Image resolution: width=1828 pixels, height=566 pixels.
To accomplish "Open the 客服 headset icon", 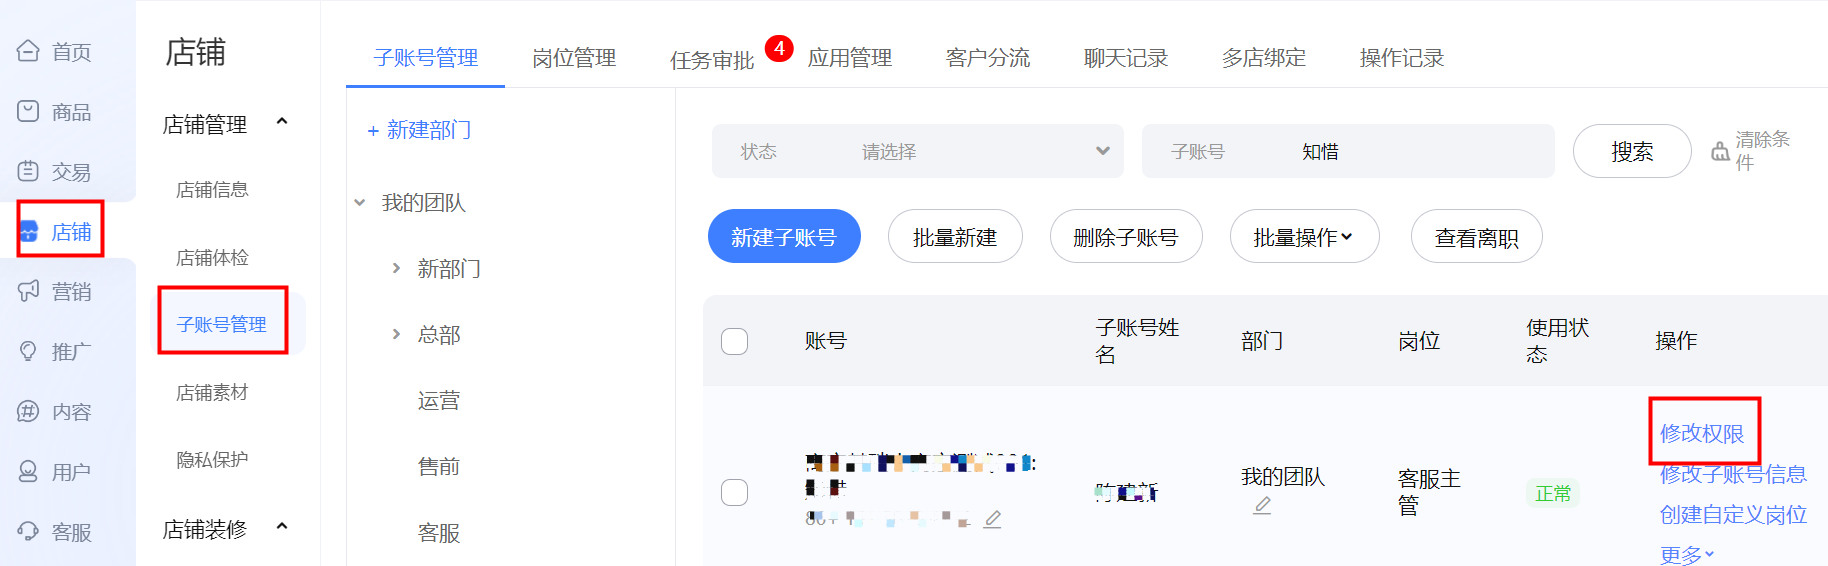I will (28, 531).
